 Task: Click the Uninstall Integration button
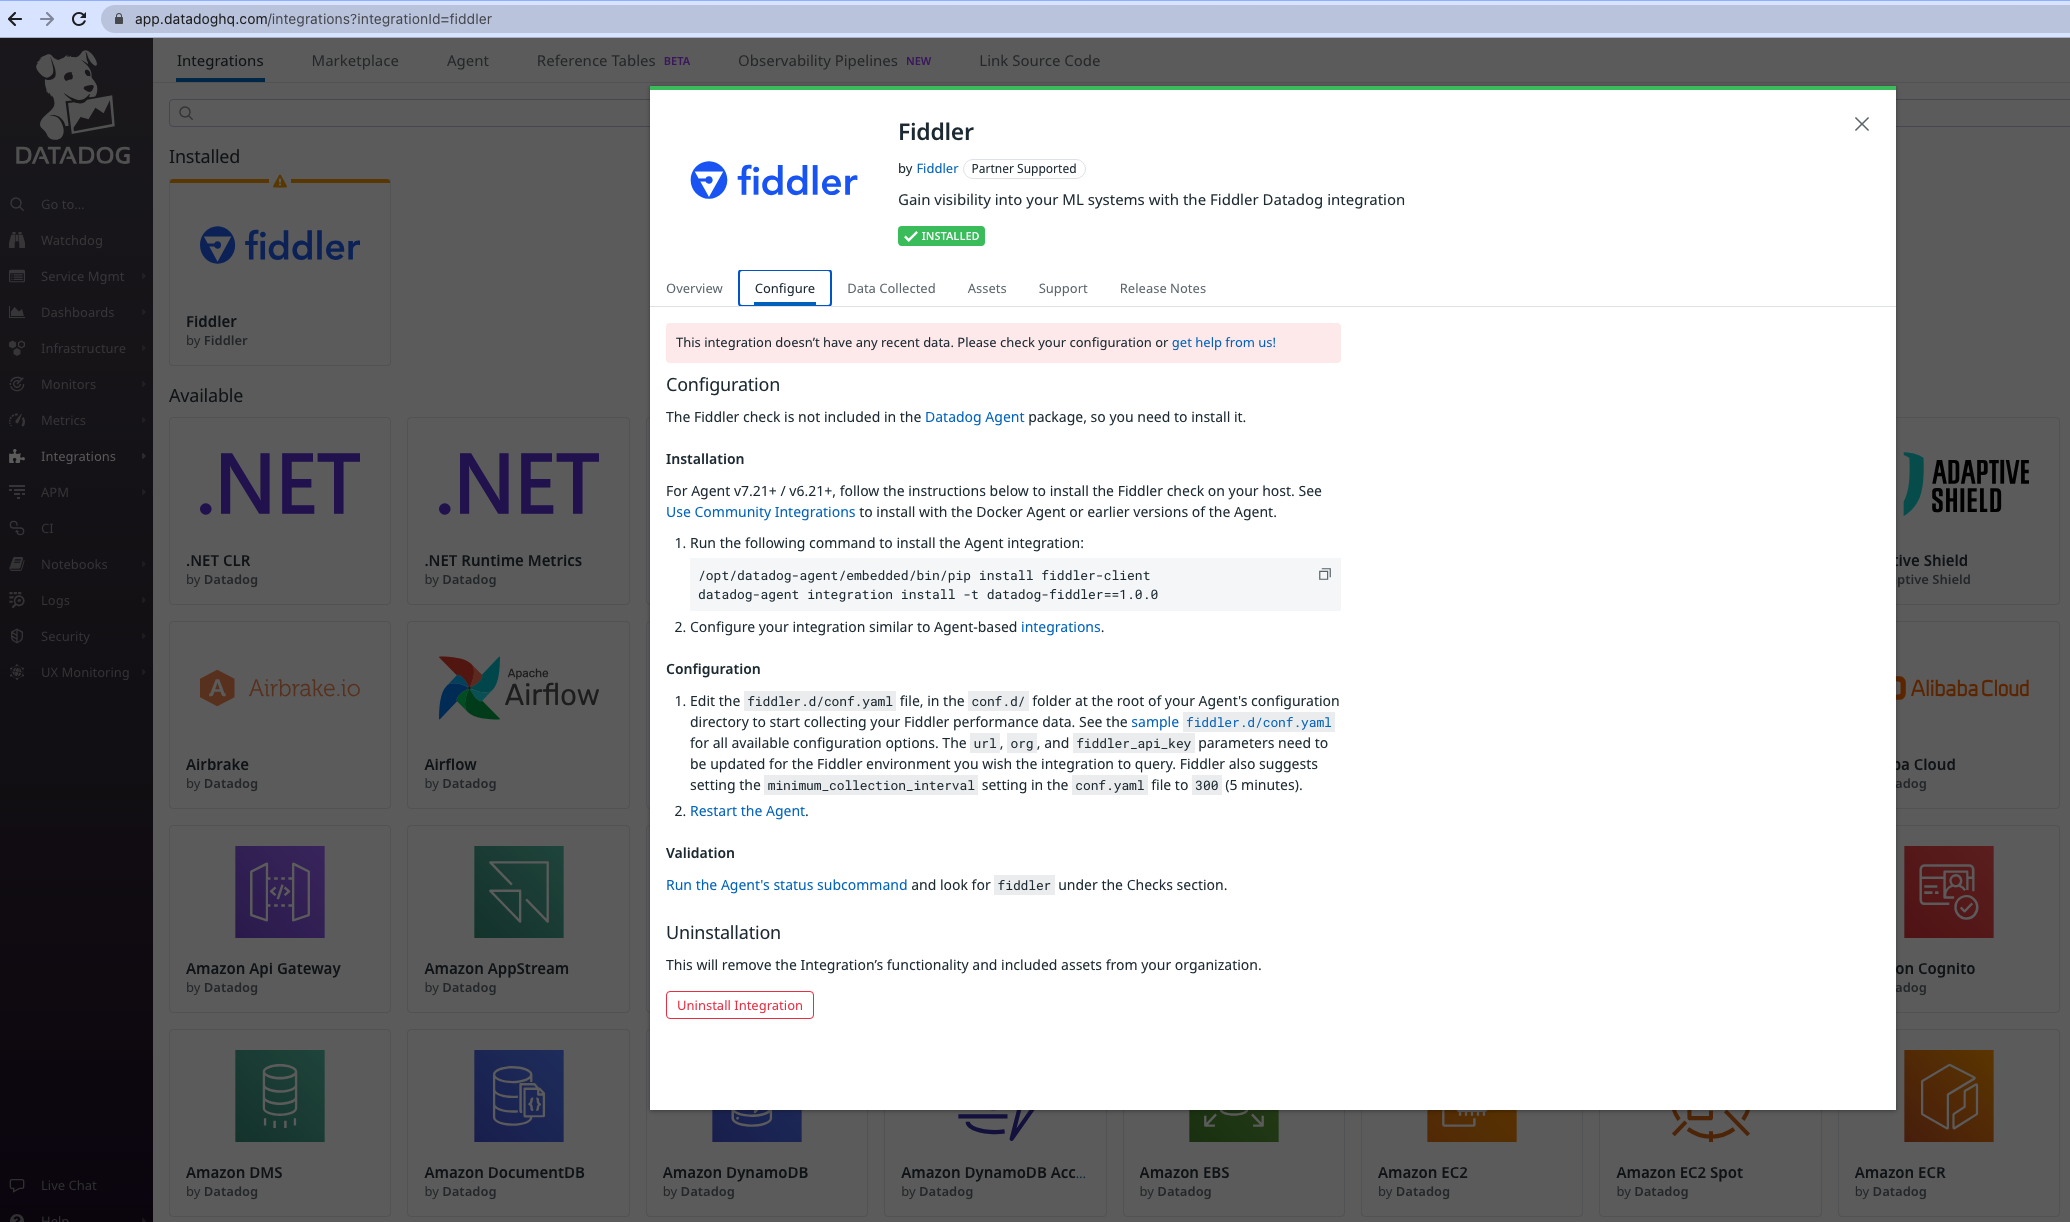pyautogui.click(x=739, y=1005)
